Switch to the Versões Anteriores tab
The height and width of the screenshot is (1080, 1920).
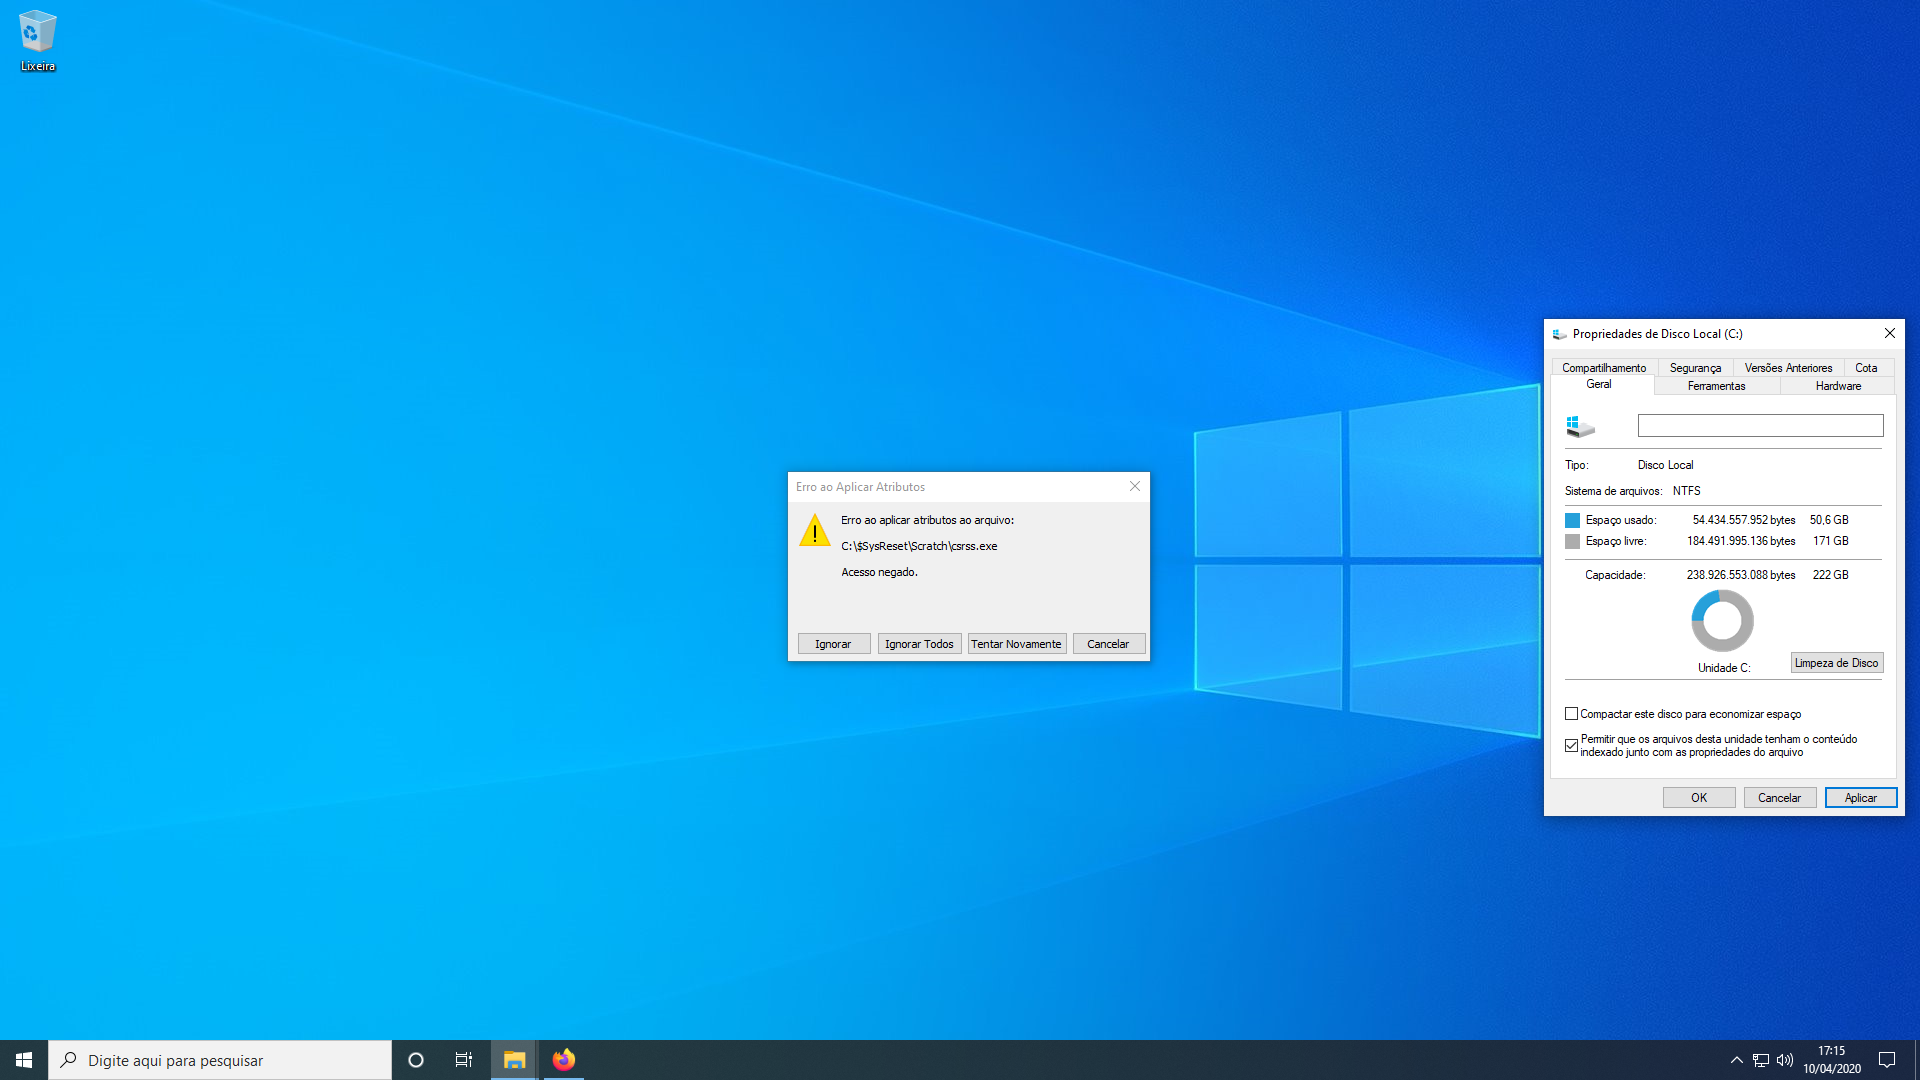point(1788,368)
